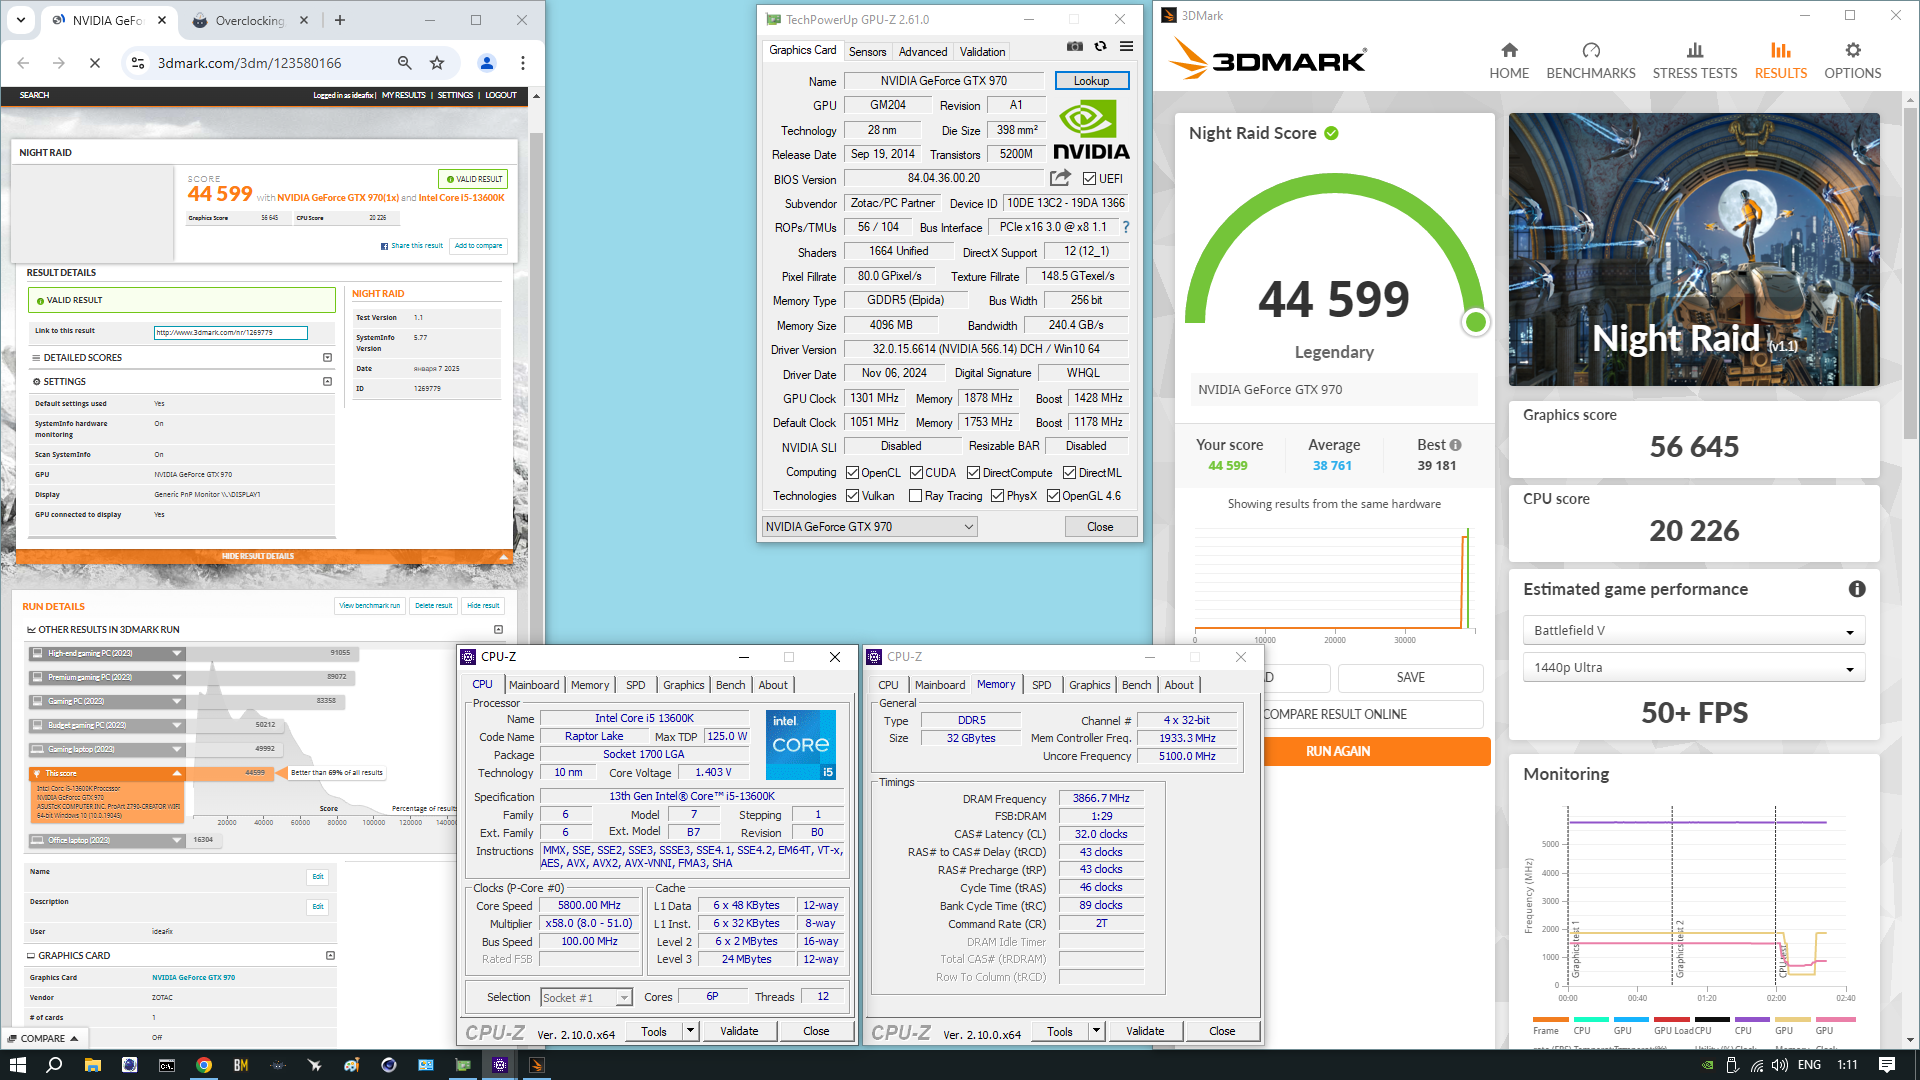Toggle the CUDA checkbox
The width and height of the screenshot is (1920, 1080).
(x=916, y=473)
